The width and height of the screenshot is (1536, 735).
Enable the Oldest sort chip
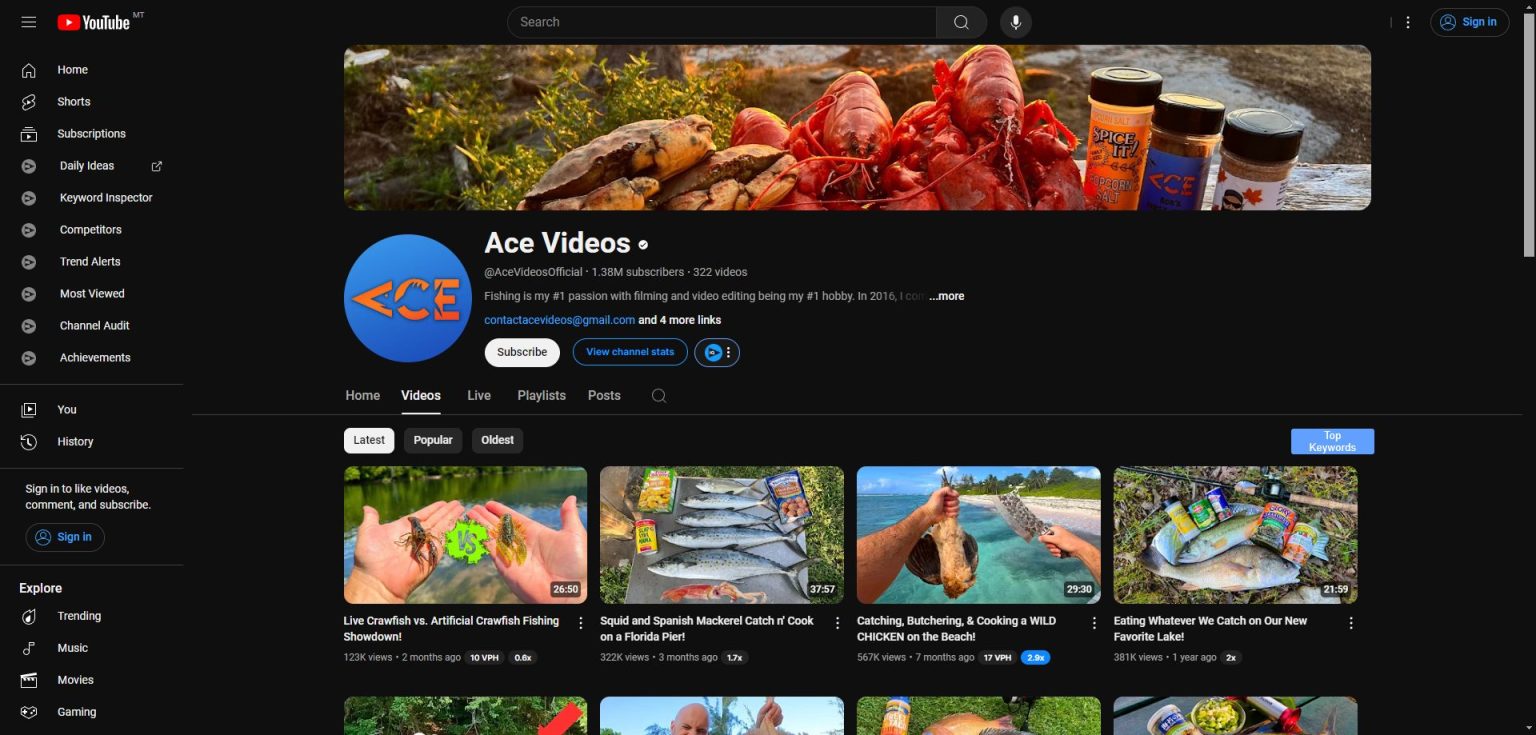point(497,440)
